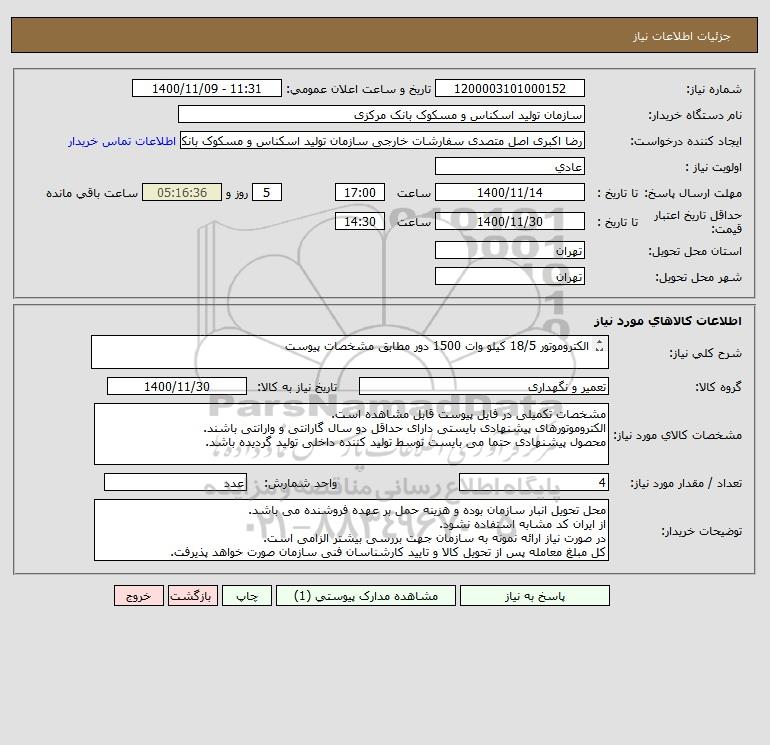
Task: Click the price validity date 1400/11/30
Action: [x=510, y=221]
